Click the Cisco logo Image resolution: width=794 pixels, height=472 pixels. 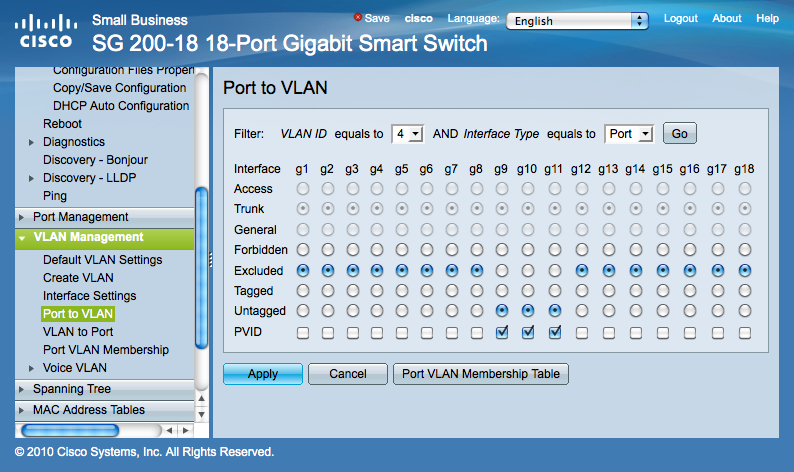pos(46,31)
